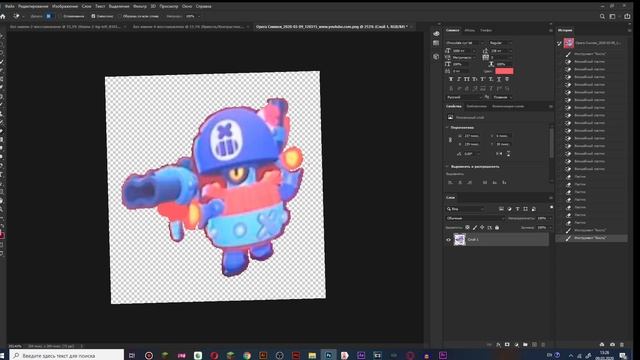Hide Слой 1 with the eye icon
Screen dimensions: 640x360
[x=448, y=240]
